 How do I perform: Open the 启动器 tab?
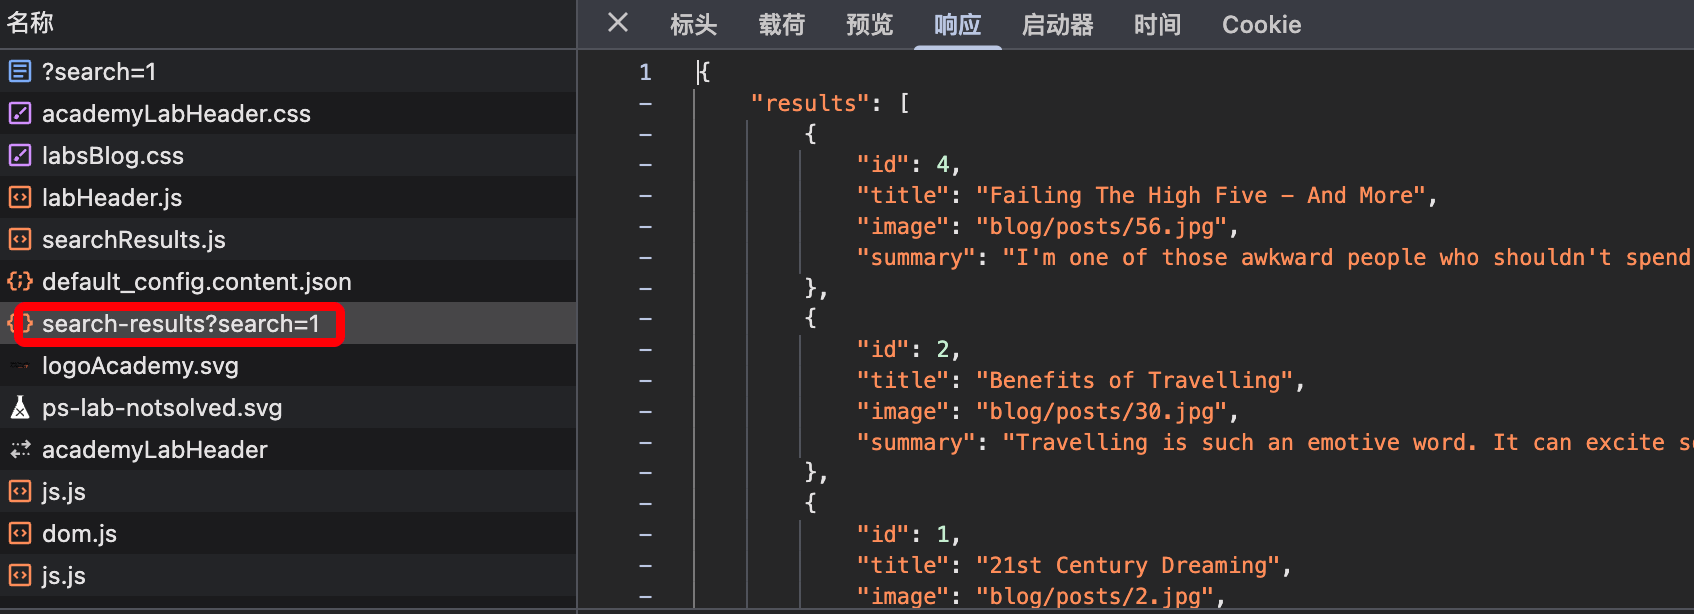coord(1057,25)
